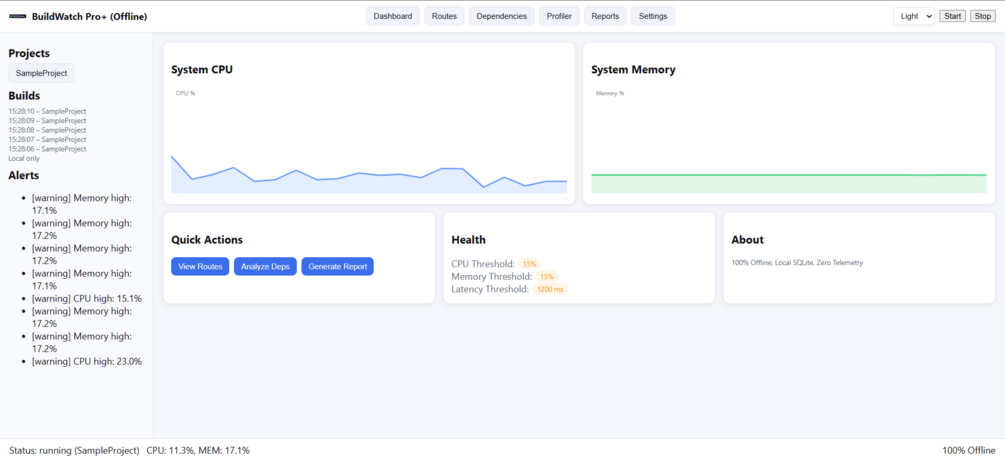This screenshot has height=461, width=1005.
Task: Click the Stop button
Action: click(x=983, y=16)
